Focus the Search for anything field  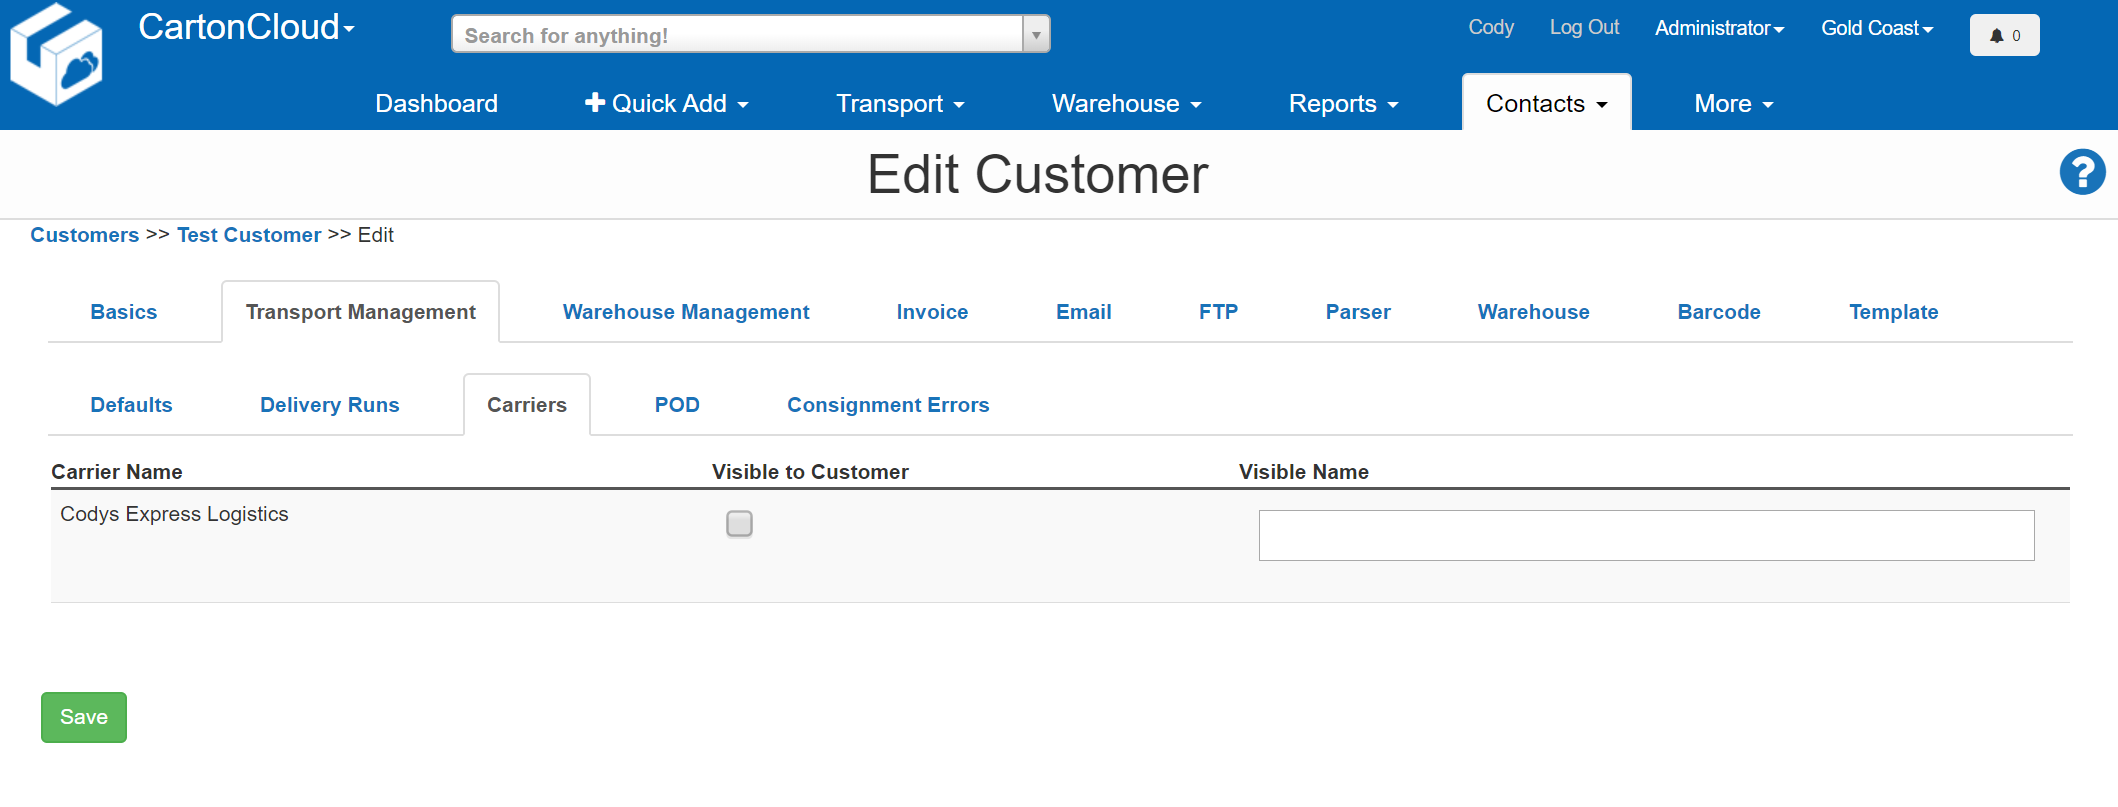(737, 35)
